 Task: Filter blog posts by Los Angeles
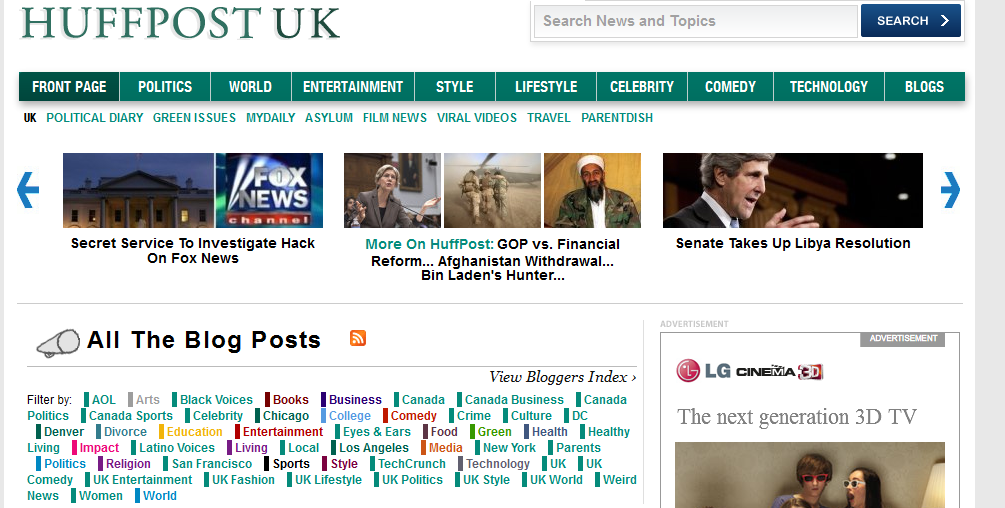pos(374,448)
